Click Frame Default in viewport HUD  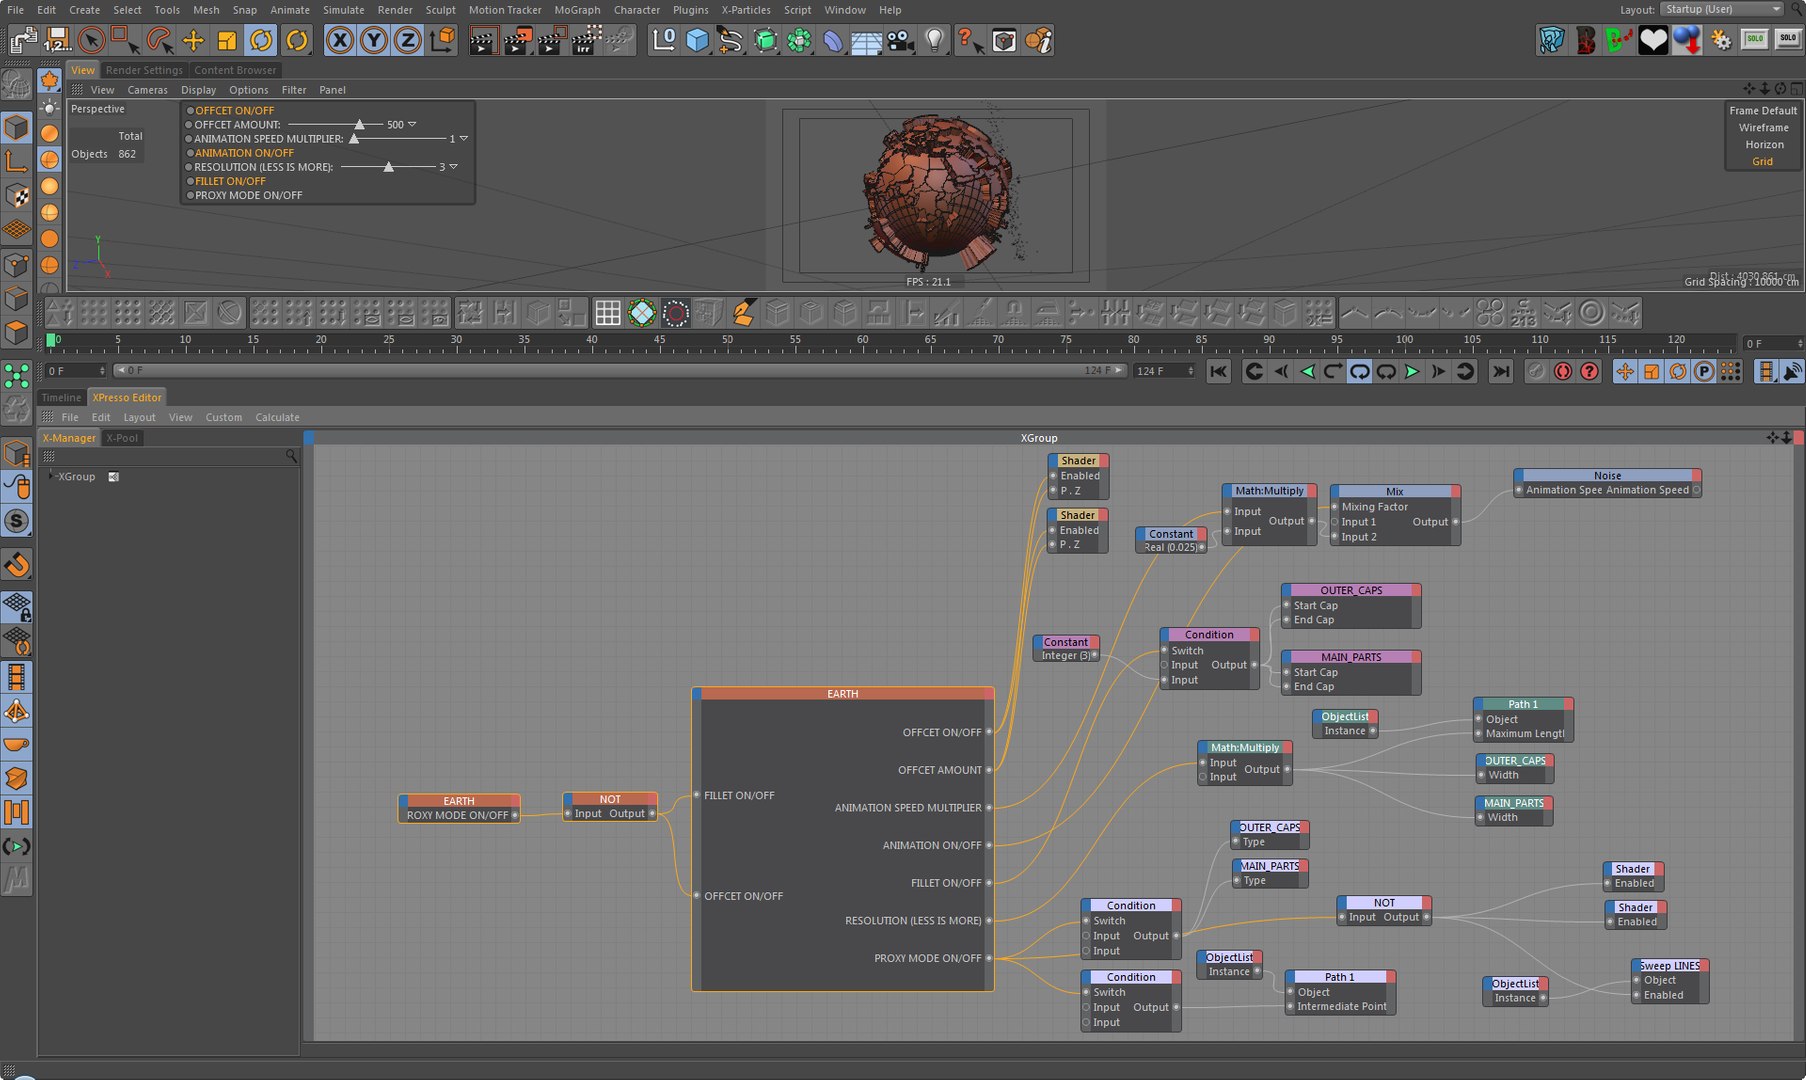[x=1763, y=111]
